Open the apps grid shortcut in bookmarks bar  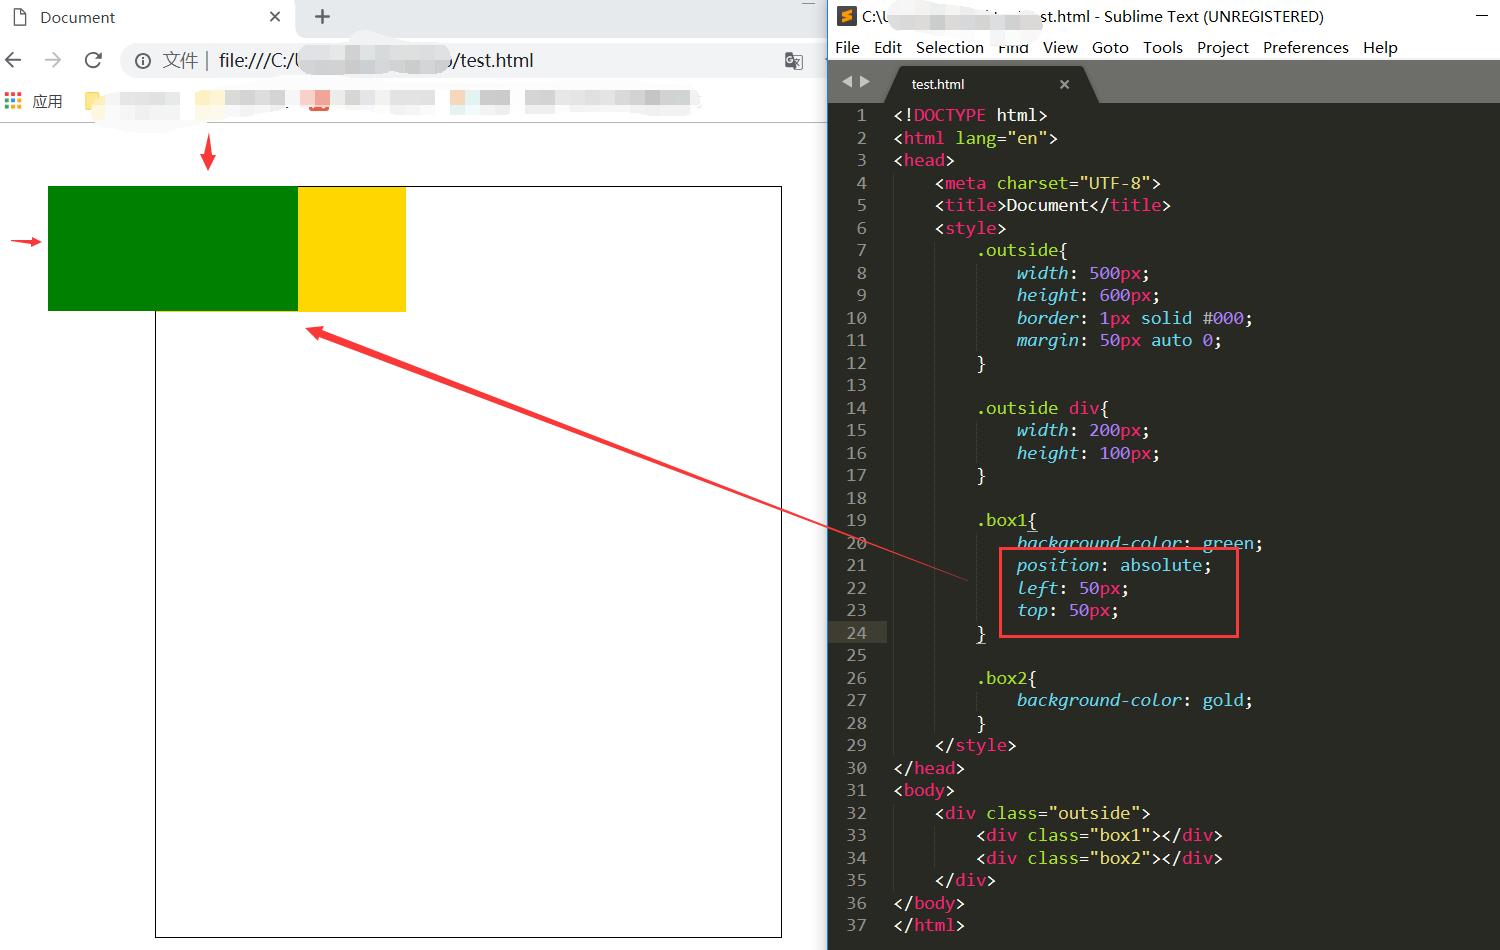point(14,100)
